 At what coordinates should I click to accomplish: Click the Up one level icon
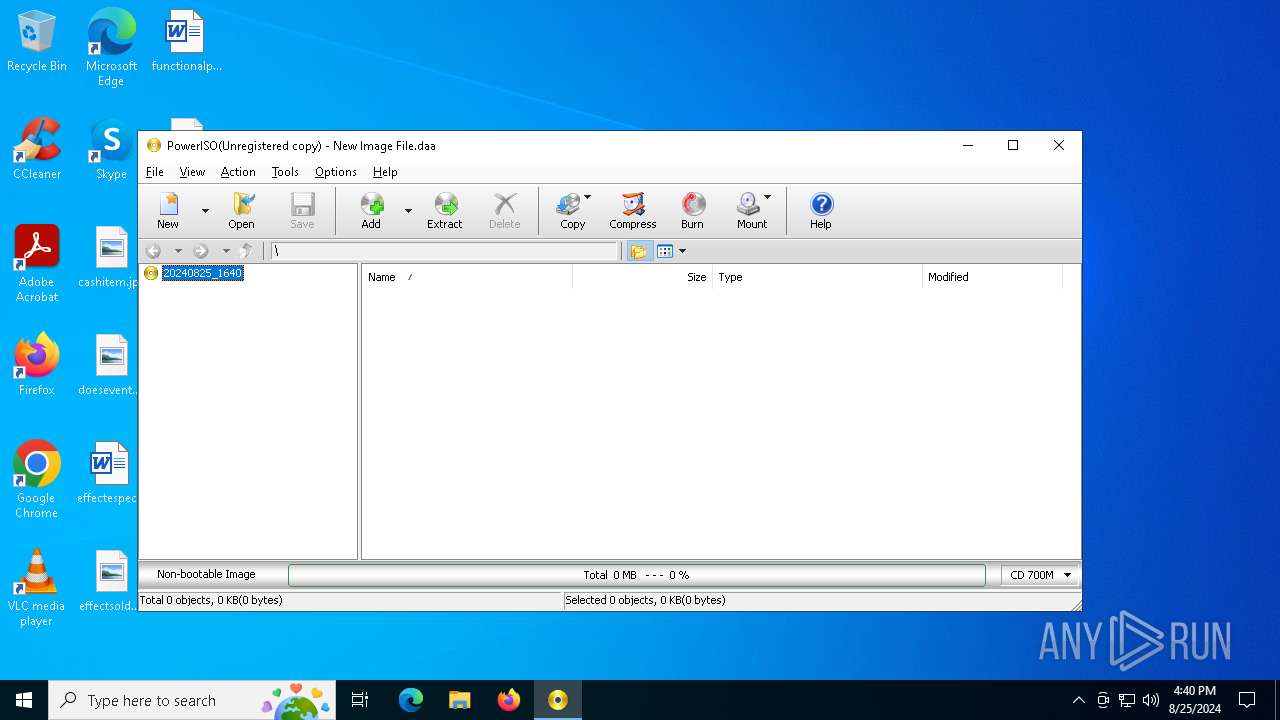(x=247, y=251)
